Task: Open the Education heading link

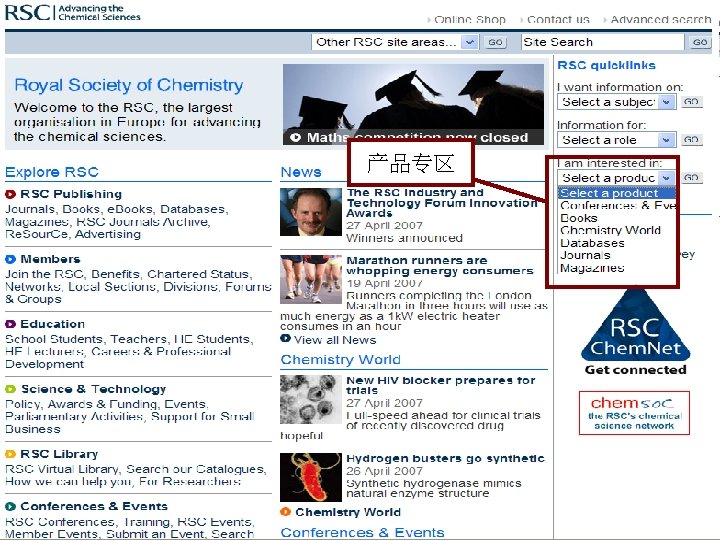Action: click(52, 324)
